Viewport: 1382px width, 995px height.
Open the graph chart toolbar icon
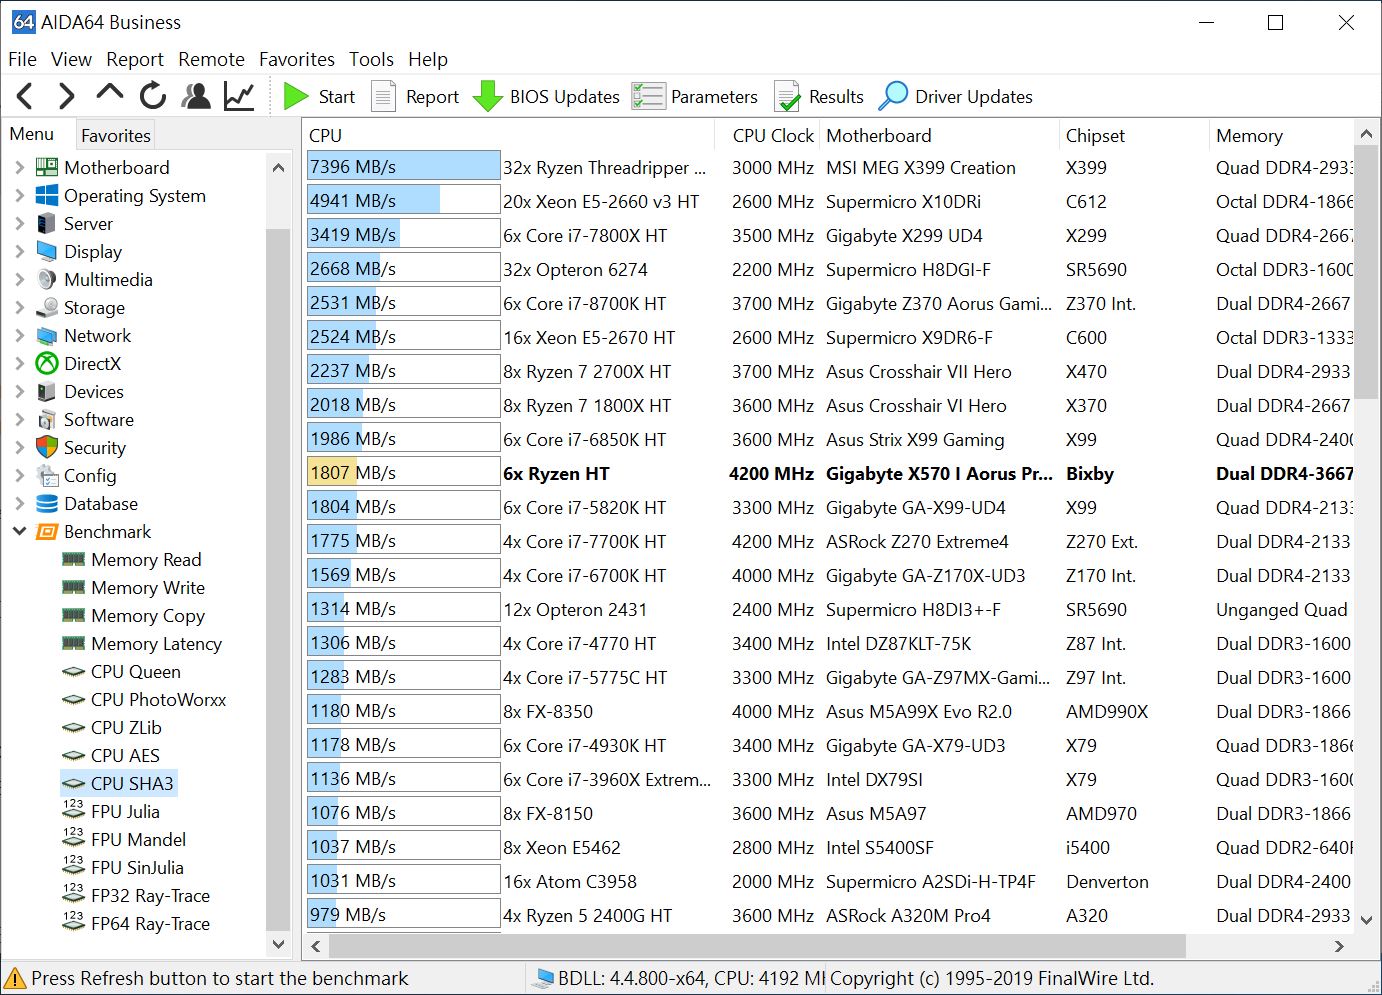click(x=239, y=96)
